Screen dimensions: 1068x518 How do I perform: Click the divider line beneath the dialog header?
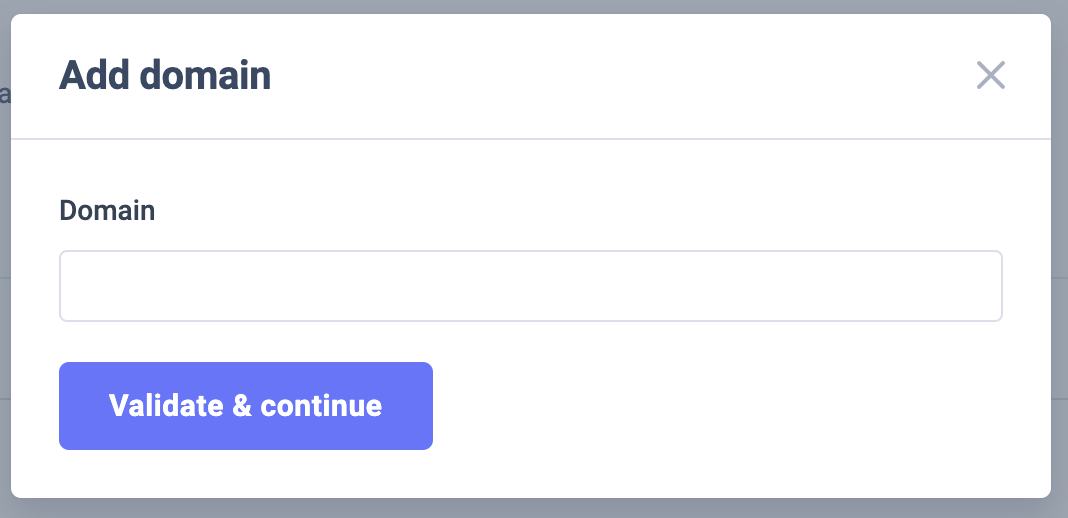click(530, 138)
